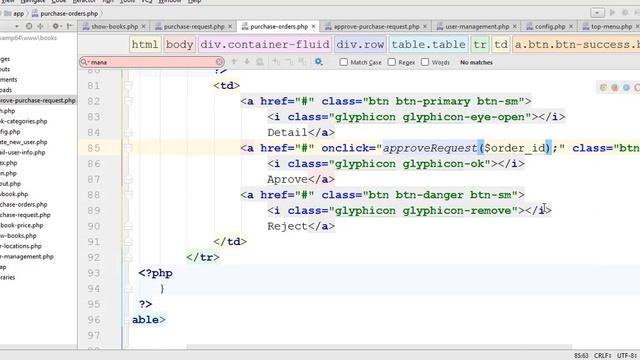
Task: Select 'div.container-fluid' breadcrumb
Action: [x=265, y=44]
